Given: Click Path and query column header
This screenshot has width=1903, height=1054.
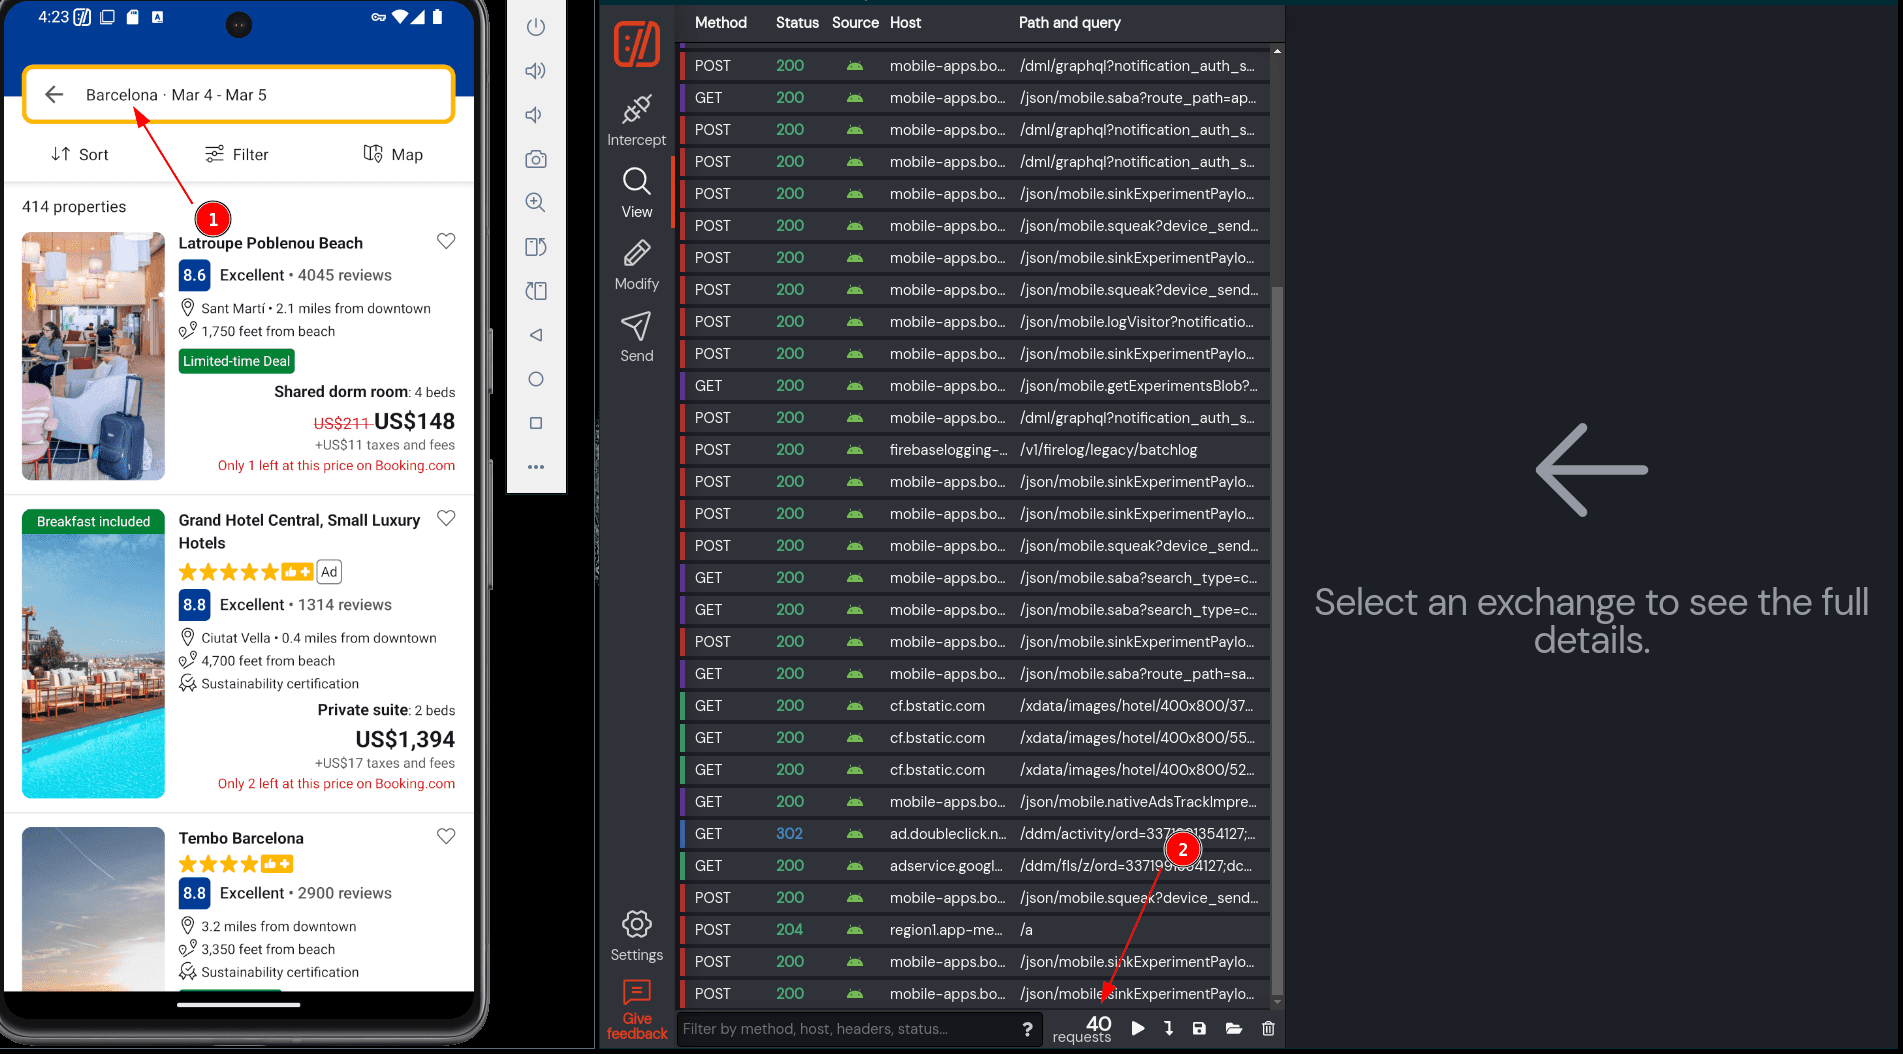Looking at the screenshot, I should point(1069,22).
